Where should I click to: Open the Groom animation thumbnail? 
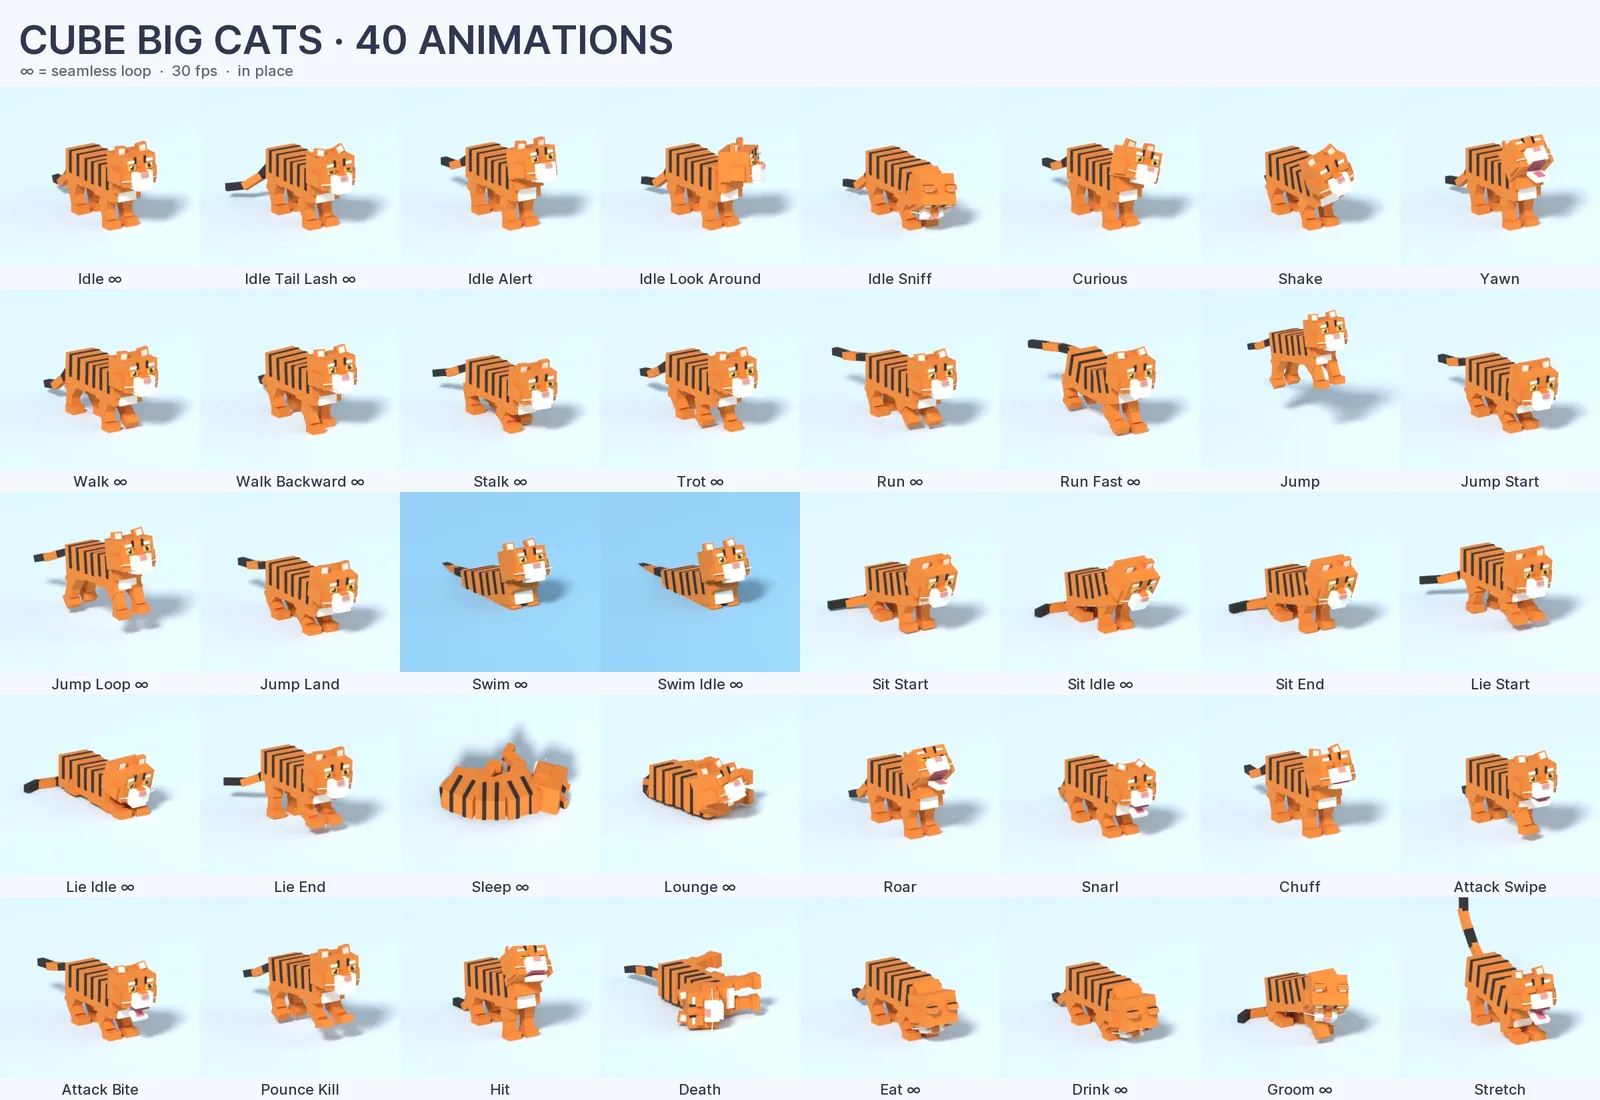point(1300,987)
